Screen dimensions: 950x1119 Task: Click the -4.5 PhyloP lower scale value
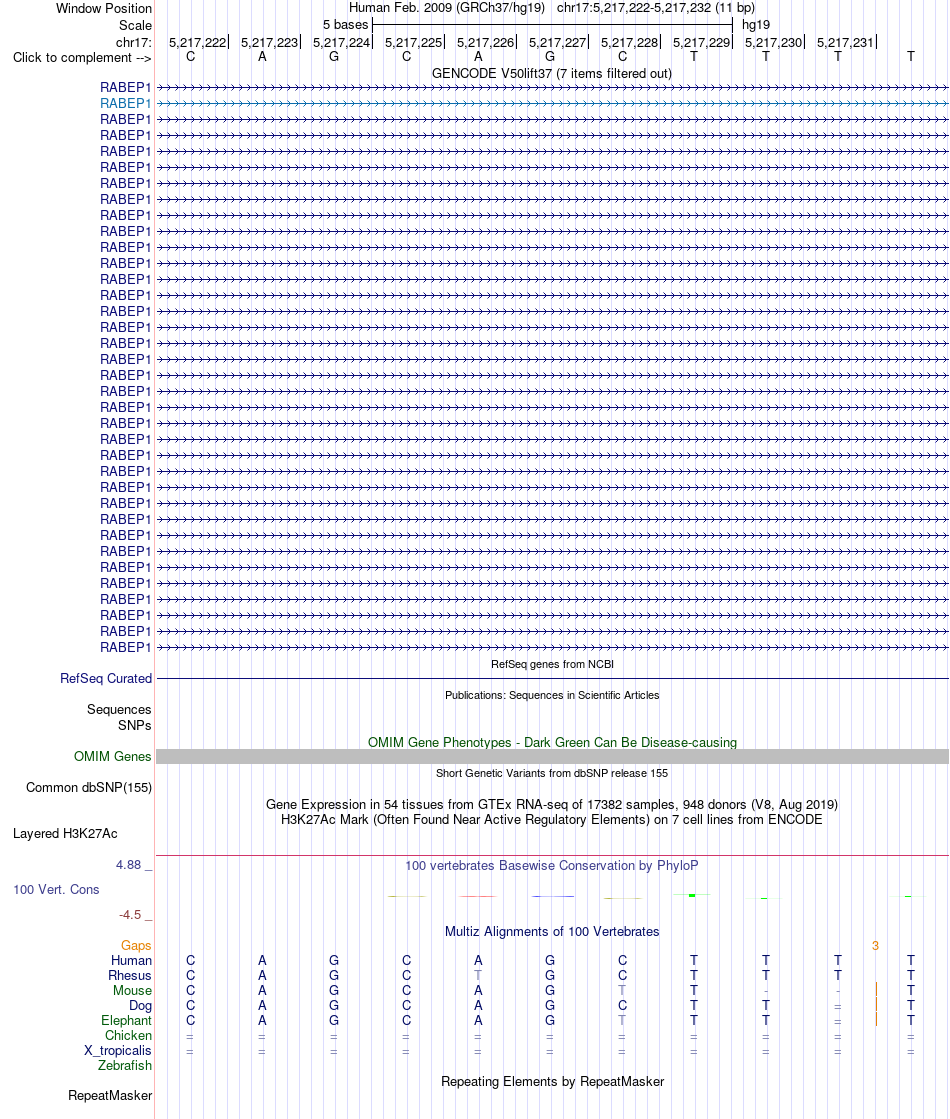(130, 915)
